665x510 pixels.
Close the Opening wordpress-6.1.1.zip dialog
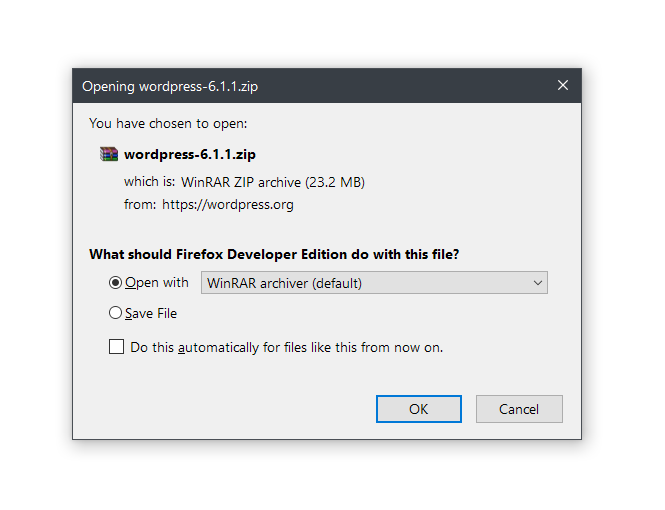562,85
